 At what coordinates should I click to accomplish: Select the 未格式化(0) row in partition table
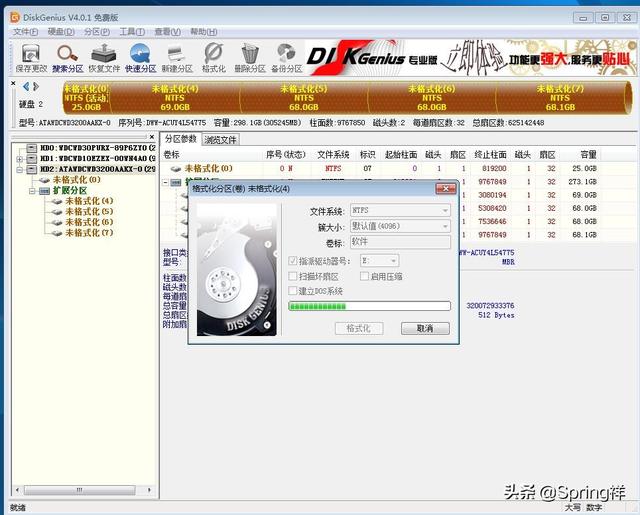pyautogui.click(x=380, y=169)
